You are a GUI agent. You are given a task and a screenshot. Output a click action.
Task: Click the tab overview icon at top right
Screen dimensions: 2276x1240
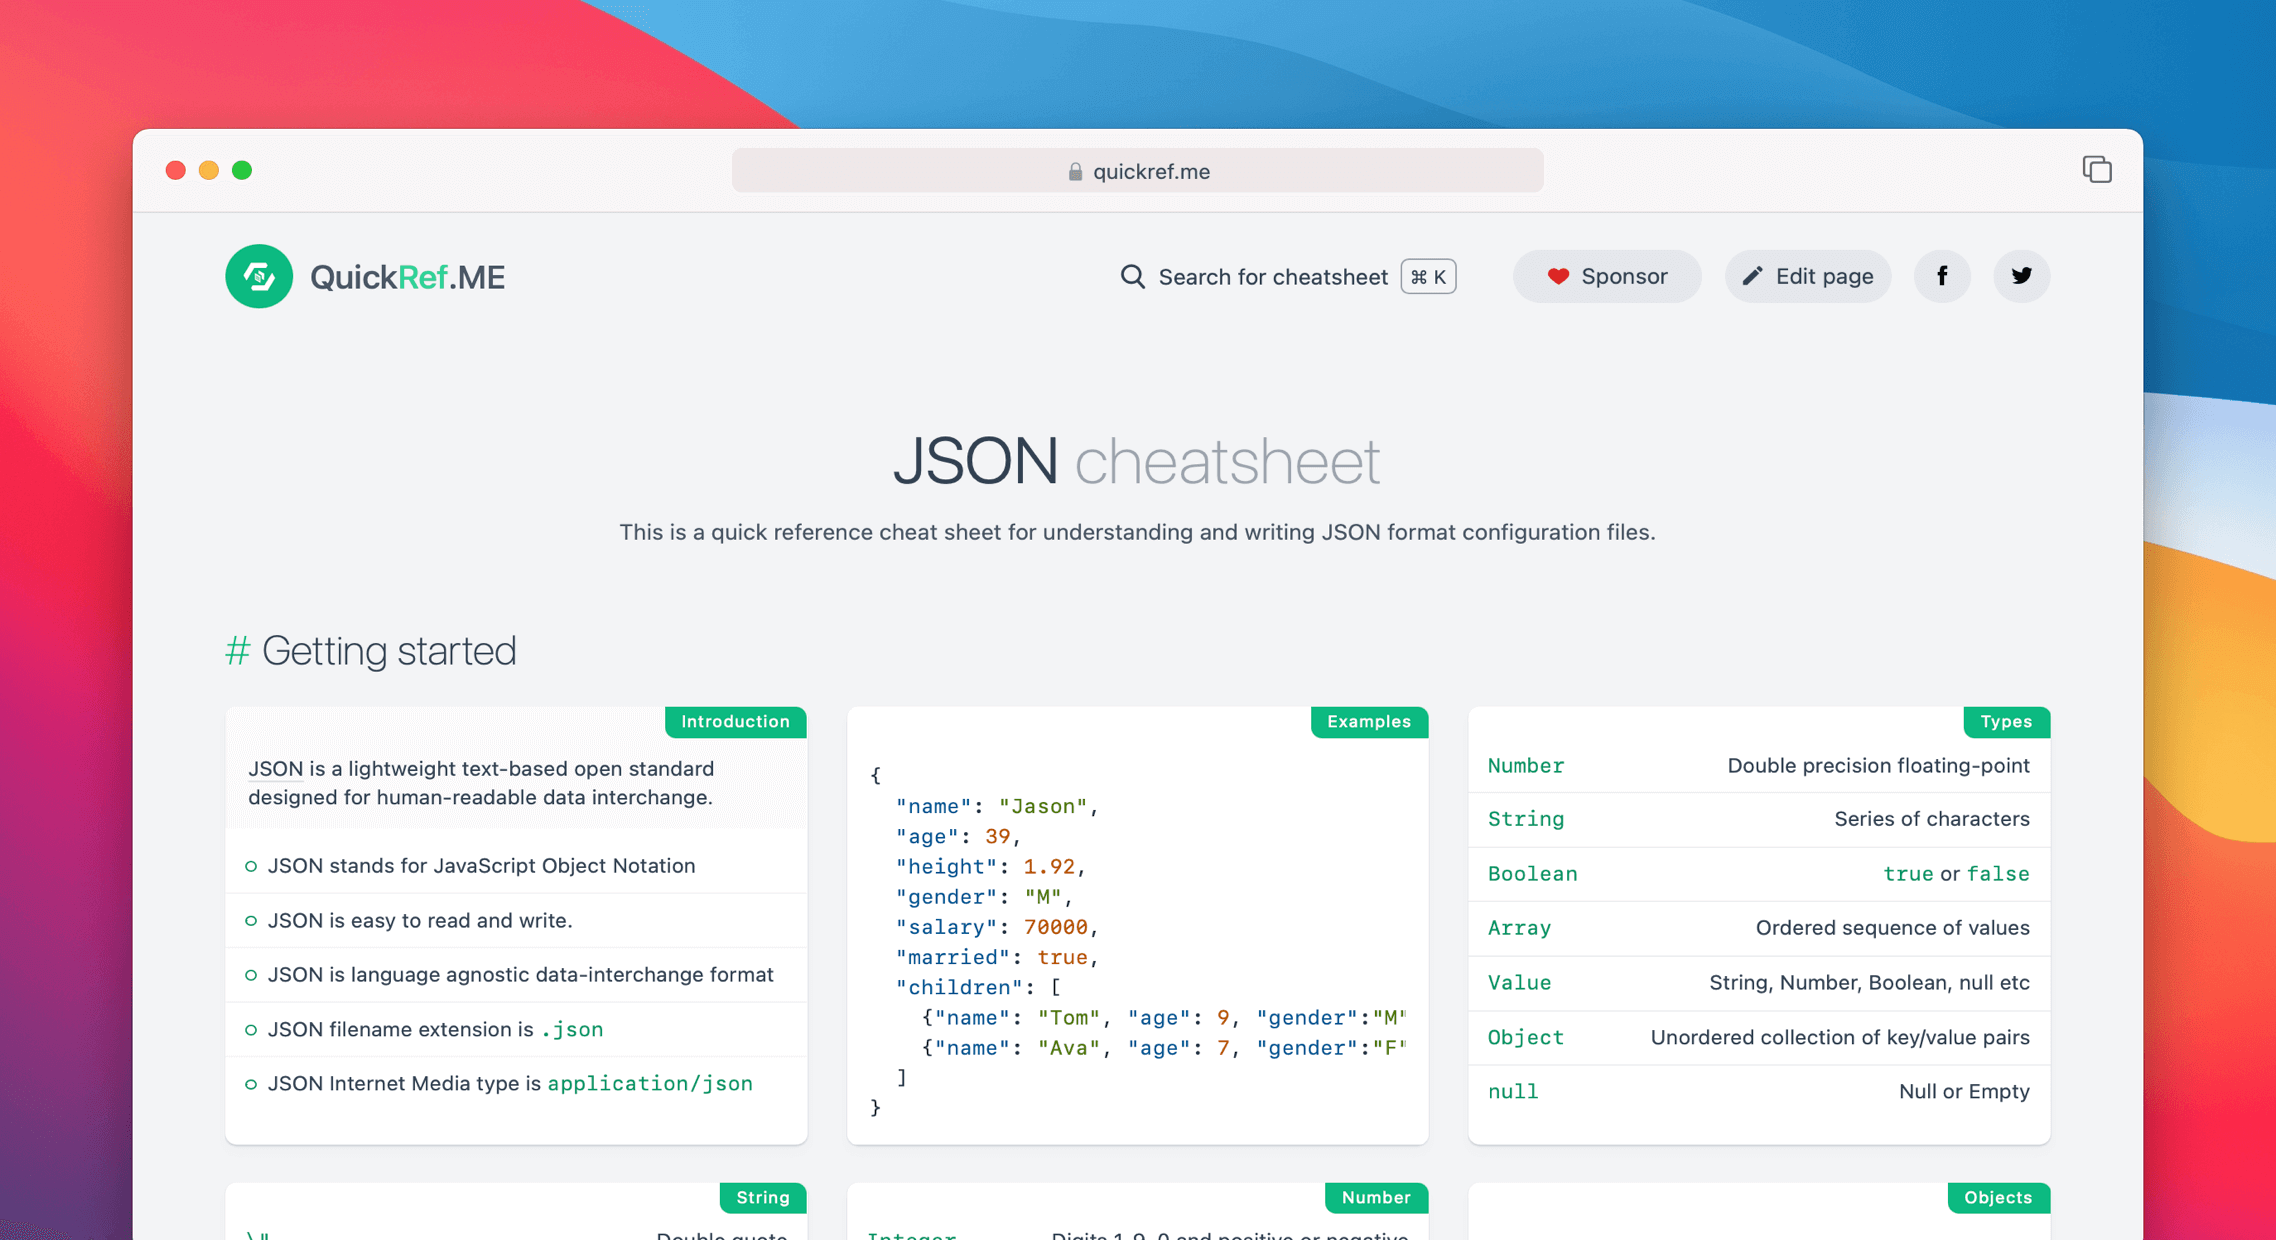point(2097,169)
